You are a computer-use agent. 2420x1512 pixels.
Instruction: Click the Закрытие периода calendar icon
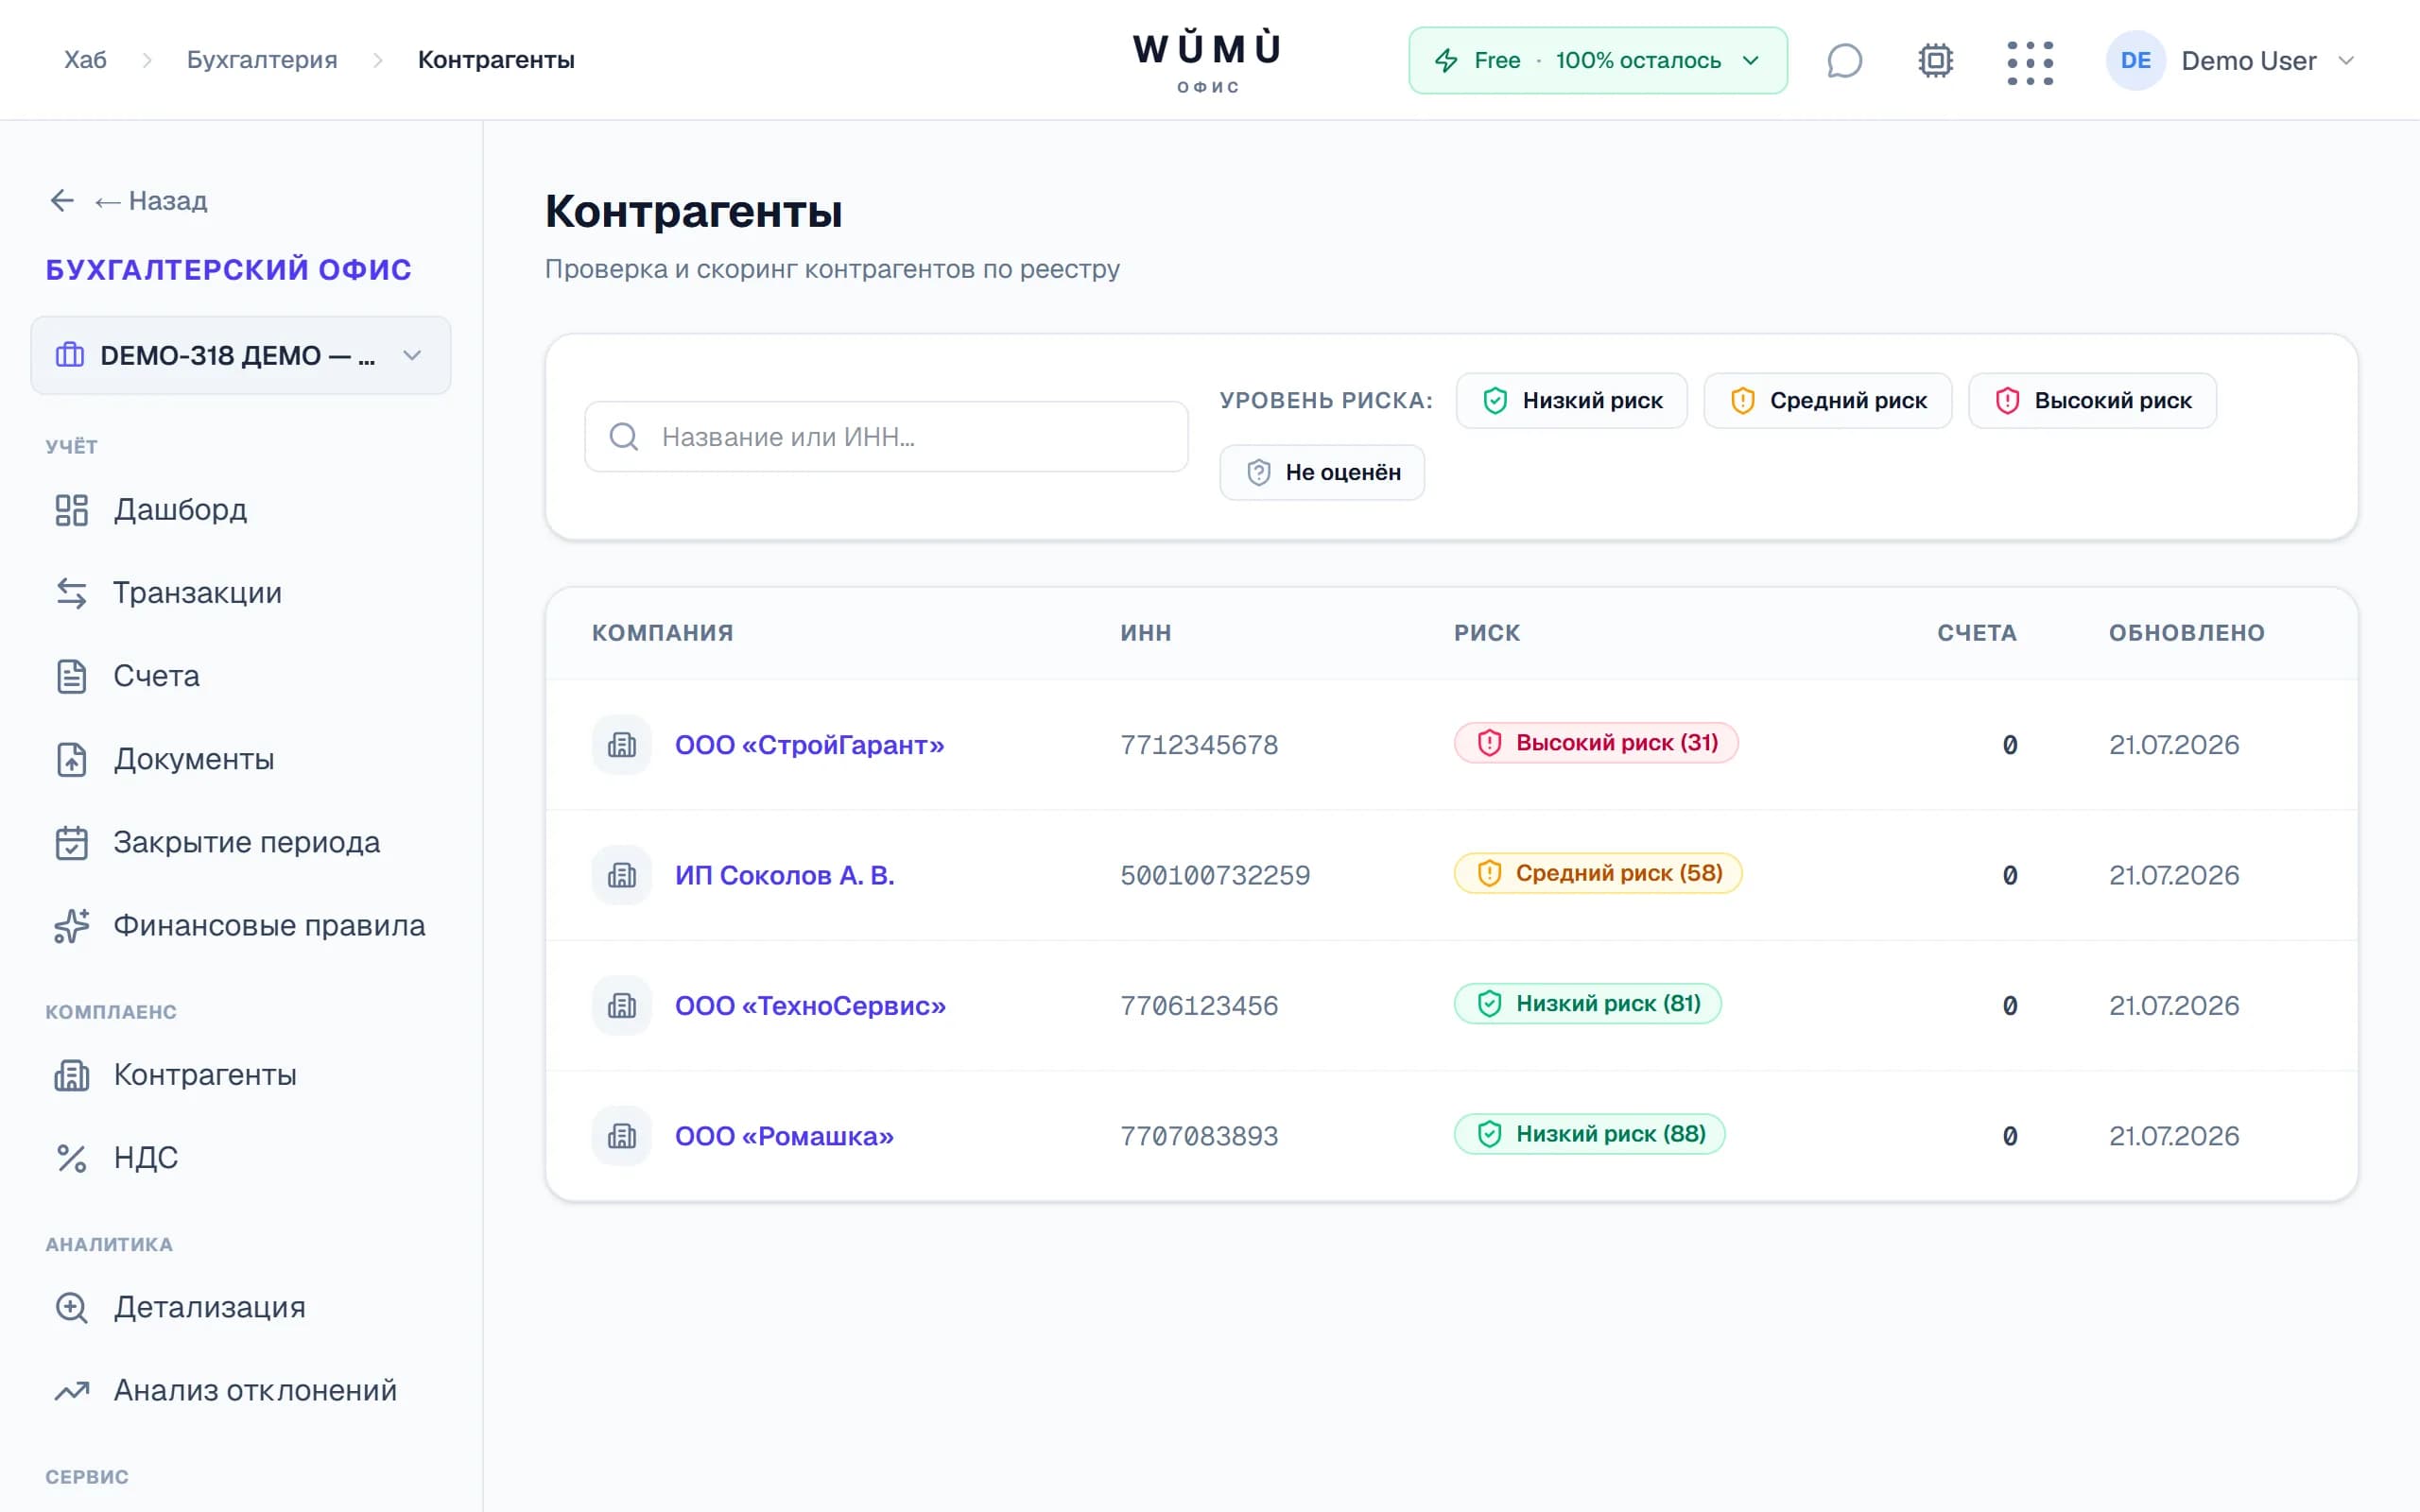pyautogui.click(x=71, y=842)
